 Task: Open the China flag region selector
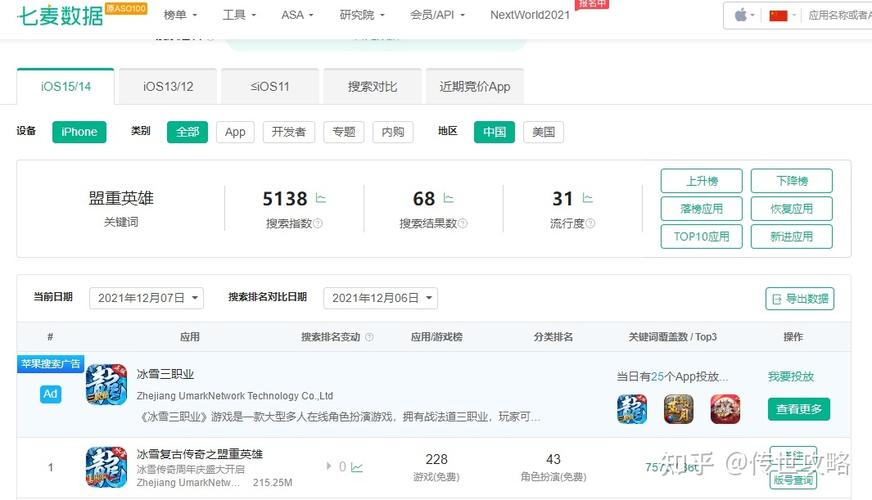coord(778,16)
